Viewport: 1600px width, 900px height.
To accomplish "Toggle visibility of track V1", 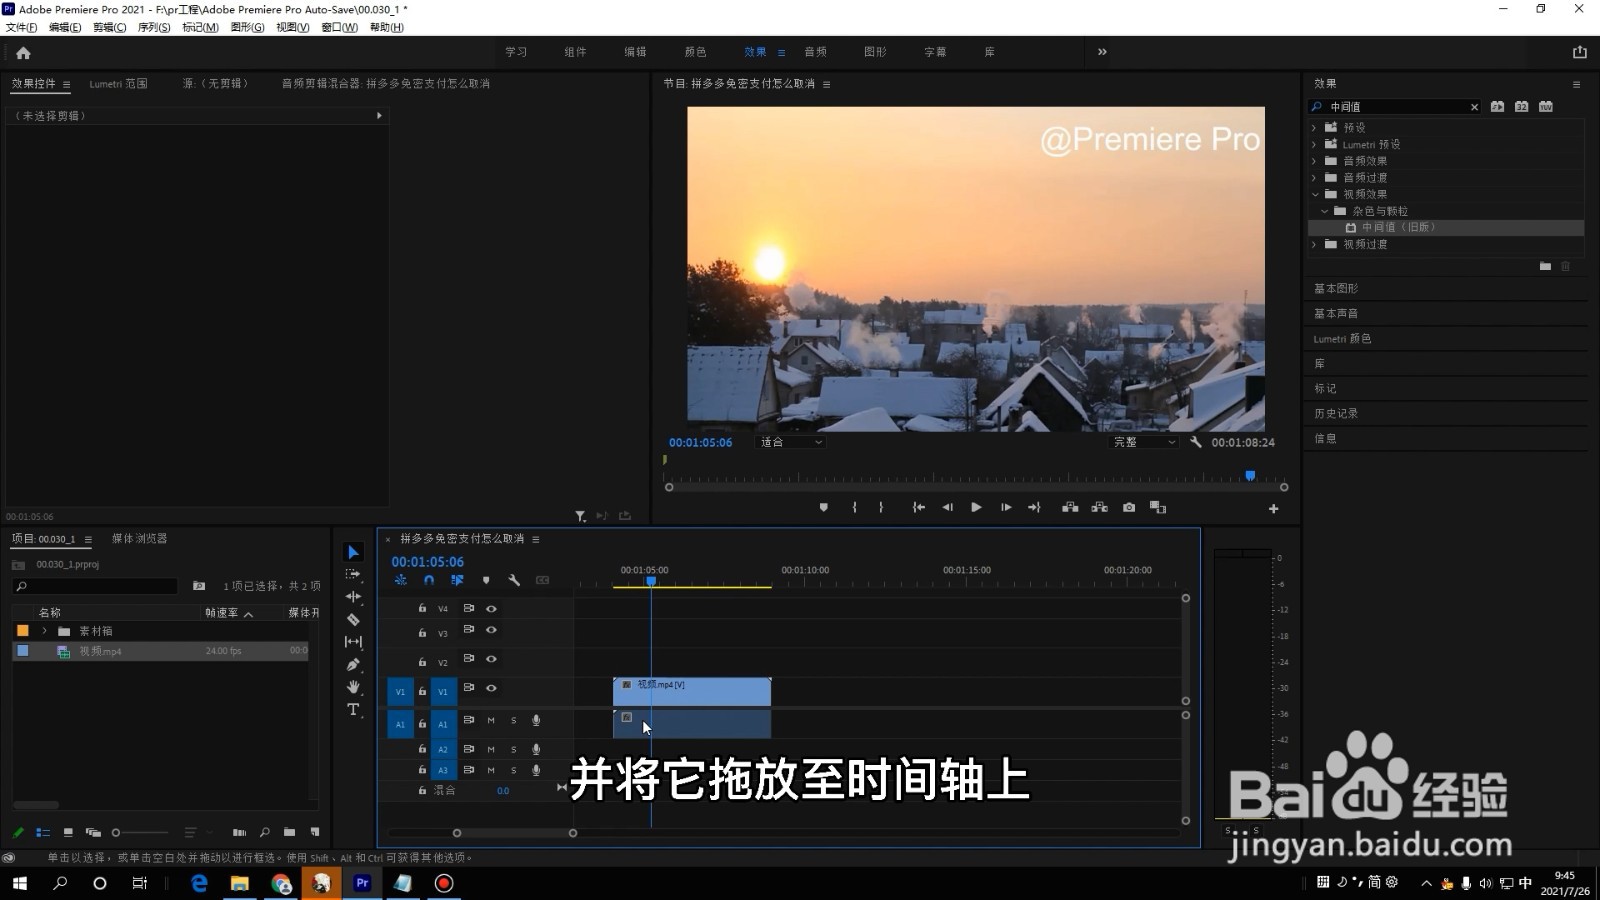I will point(492,688).
